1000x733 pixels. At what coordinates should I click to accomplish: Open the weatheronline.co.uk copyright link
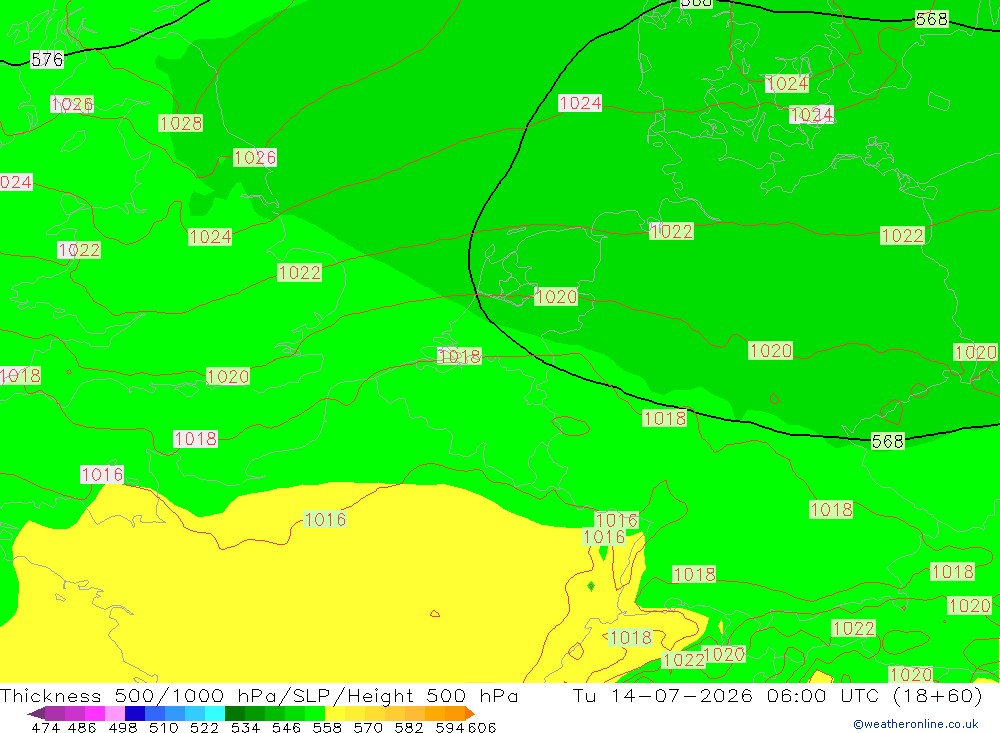point(916,724)
